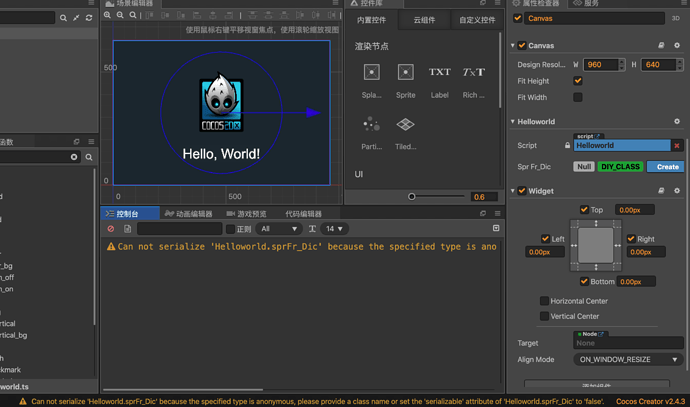Image resolution: width=690 pixels, height=407 pixels.
Task: Zoom in the scene editor view
Action: [108, 16]
